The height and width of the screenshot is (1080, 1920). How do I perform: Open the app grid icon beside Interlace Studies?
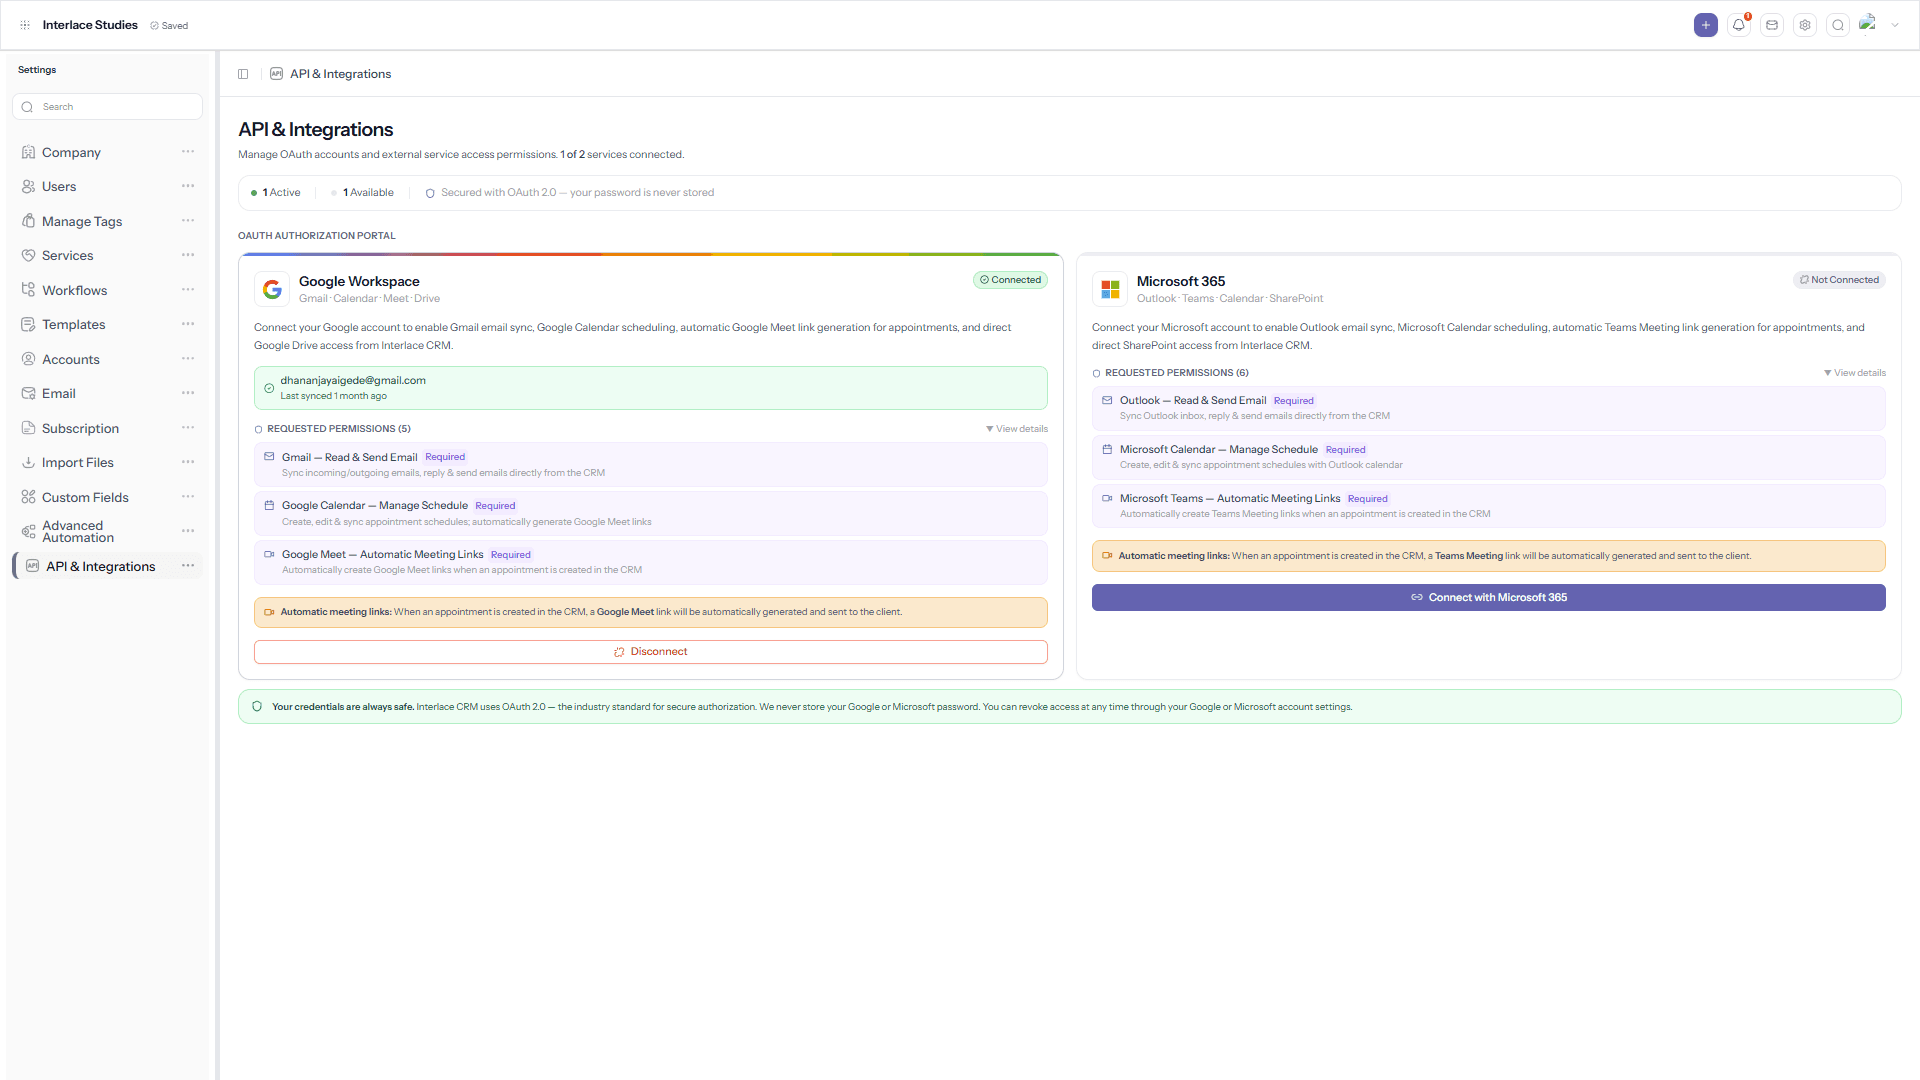click(25, 25)
